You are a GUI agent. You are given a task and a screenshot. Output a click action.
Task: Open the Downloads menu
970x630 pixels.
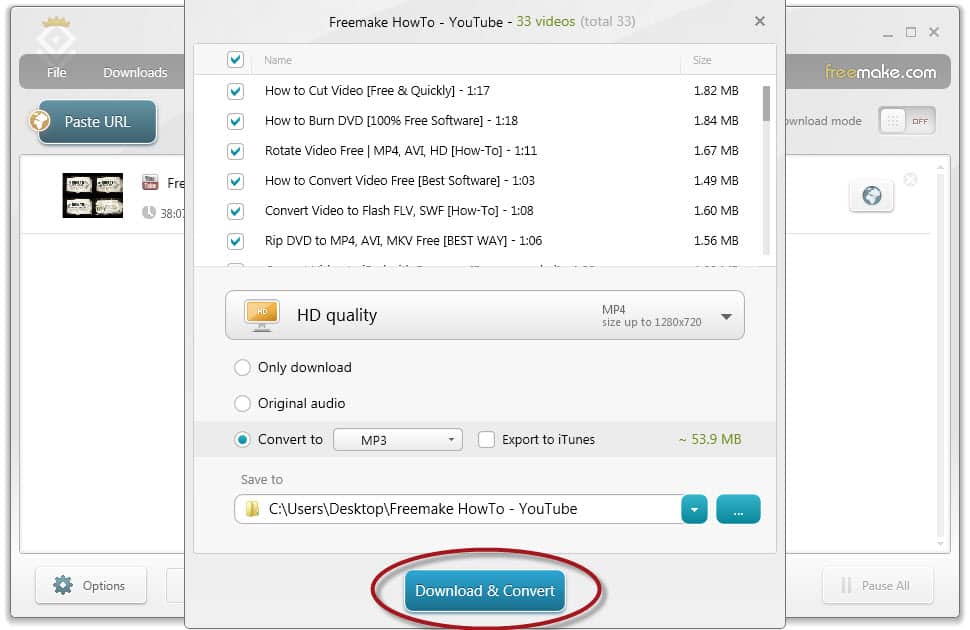135,72
